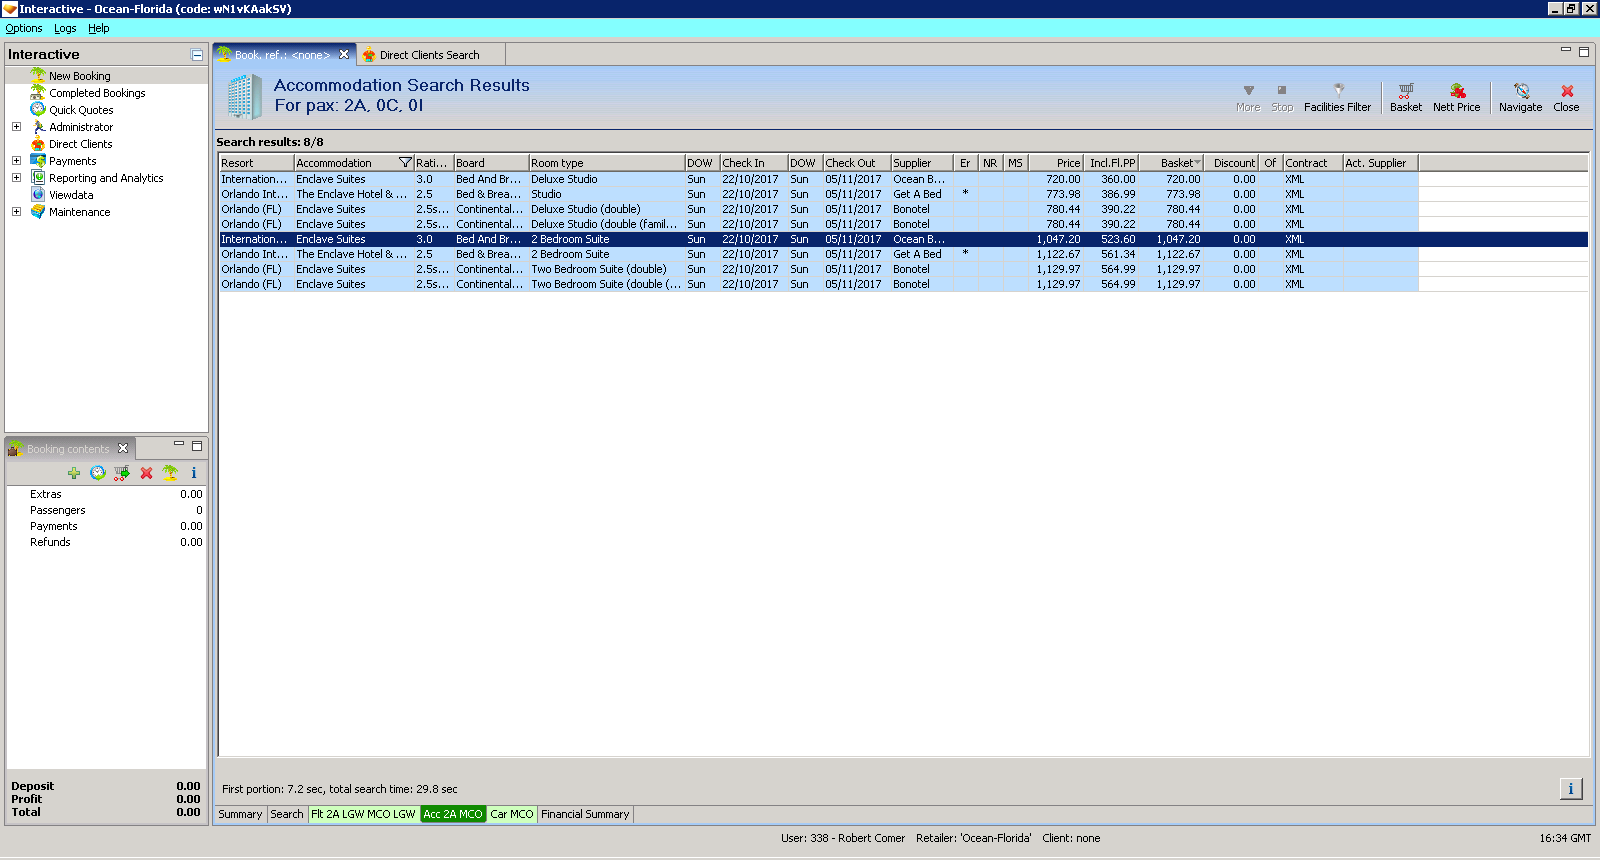
Task: Open Completed Bookings in the sidebar
Action: 97,93
